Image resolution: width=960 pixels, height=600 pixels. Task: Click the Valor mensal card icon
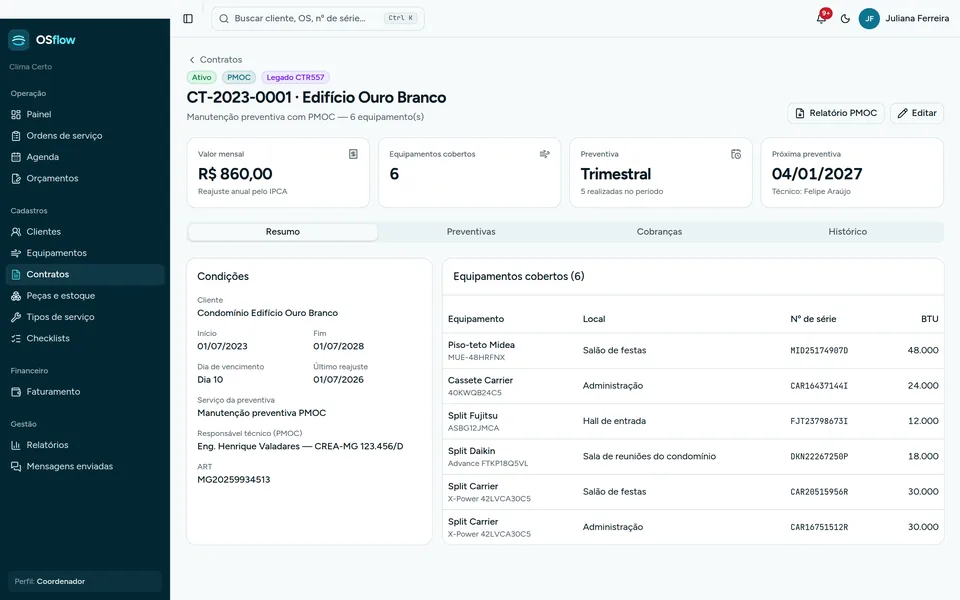point(353,154)
